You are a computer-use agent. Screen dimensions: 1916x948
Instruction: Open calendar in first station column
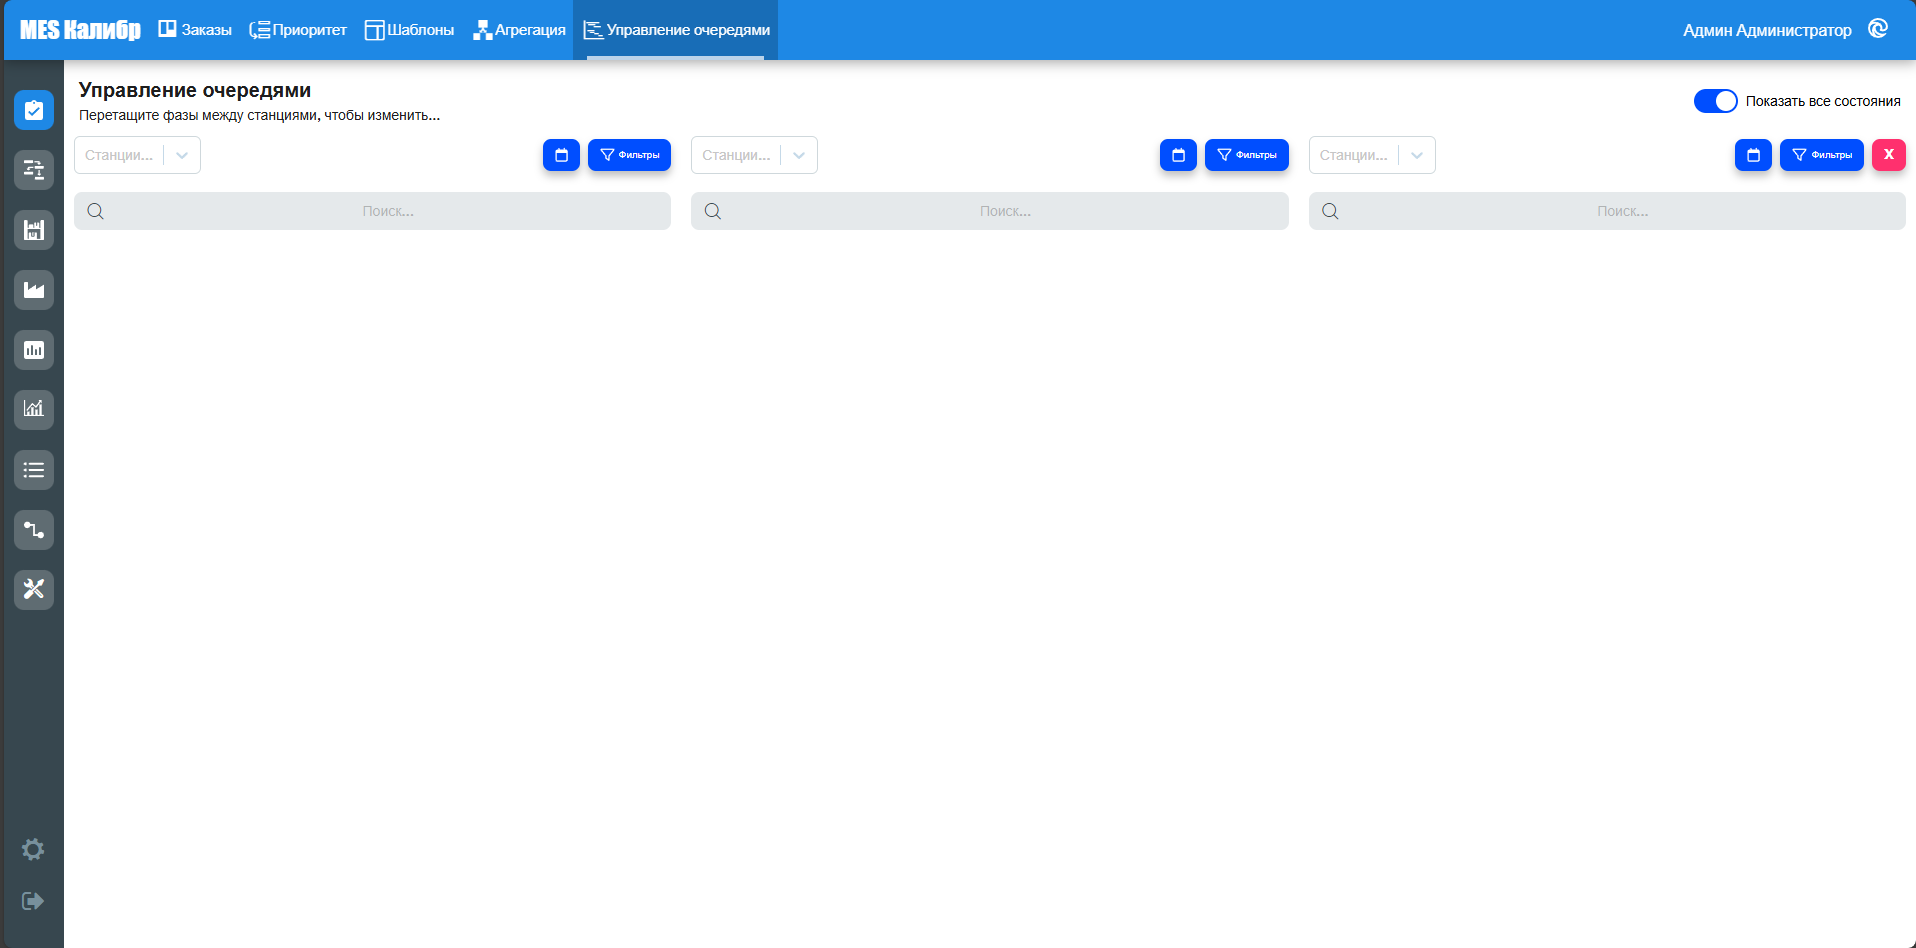pyautogui.click(x=561, y=155)
